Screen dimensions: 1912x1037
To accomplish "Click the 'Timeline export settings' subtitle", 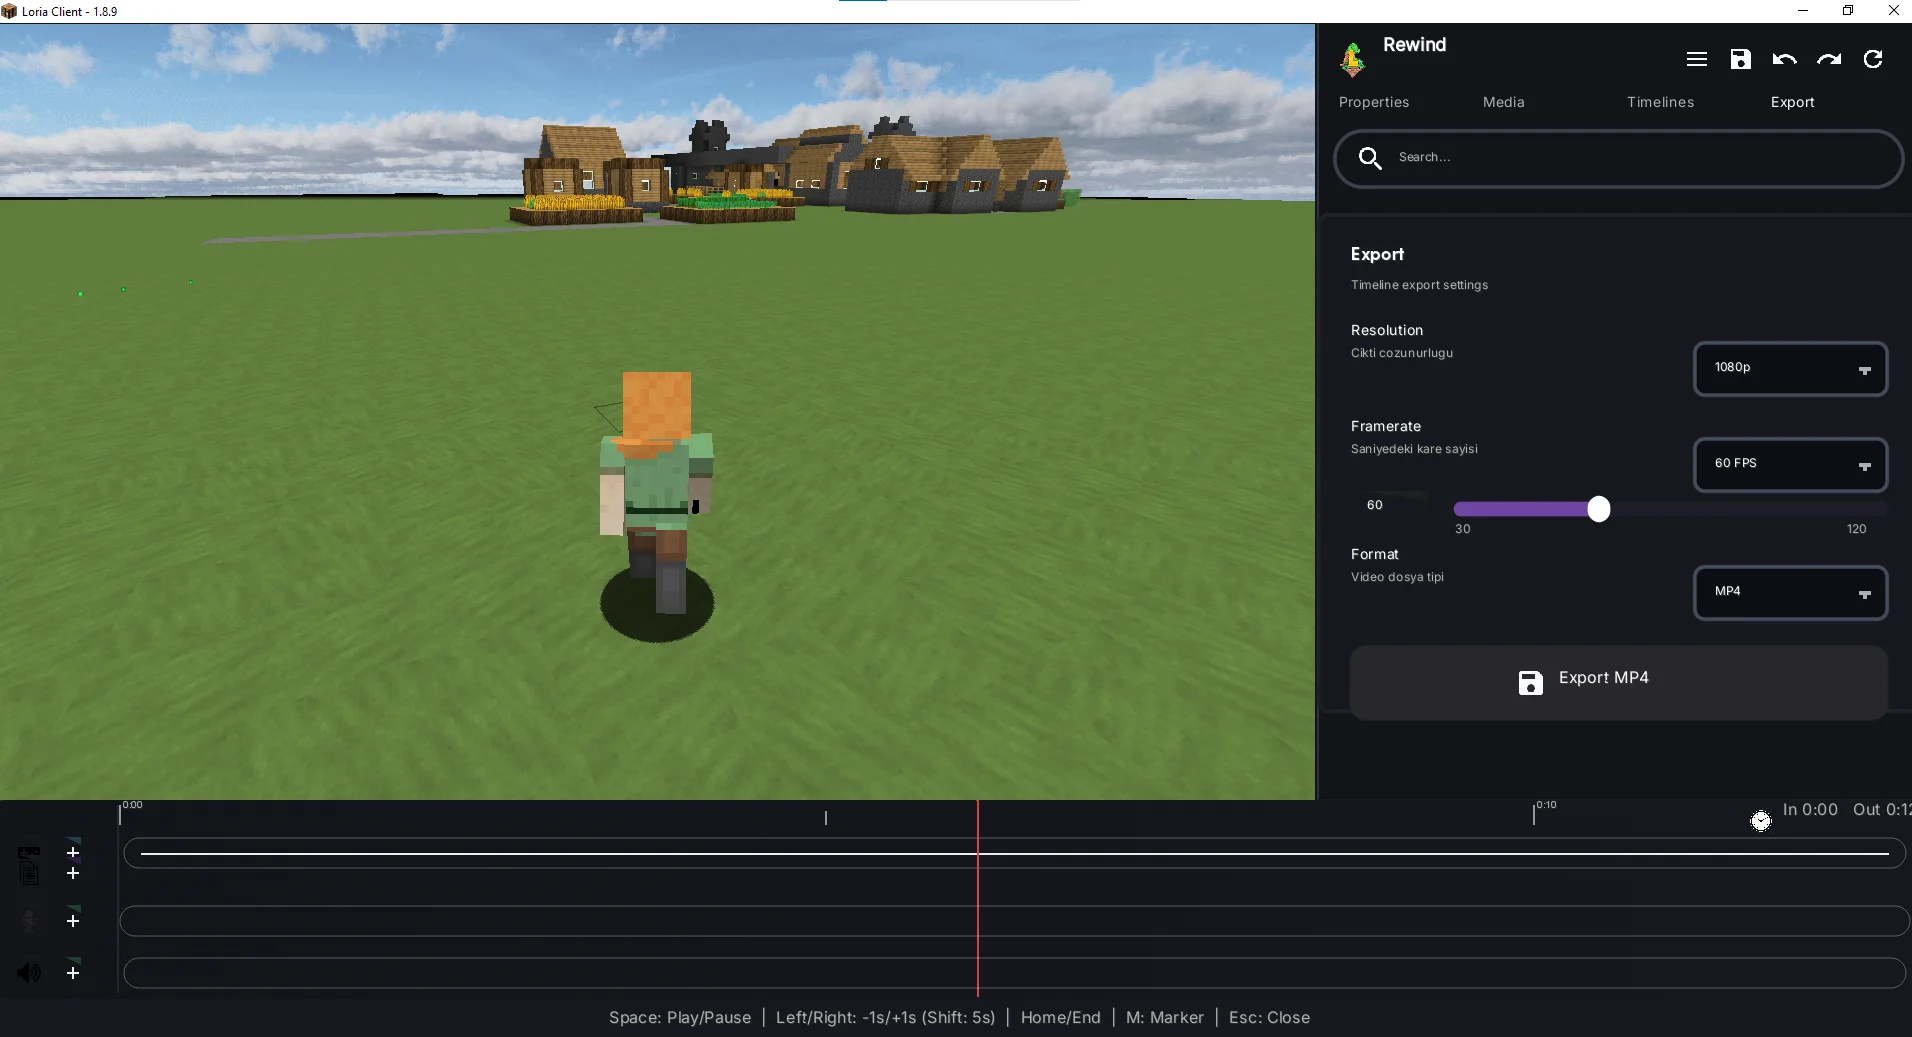I will (x=1419, y=285).
